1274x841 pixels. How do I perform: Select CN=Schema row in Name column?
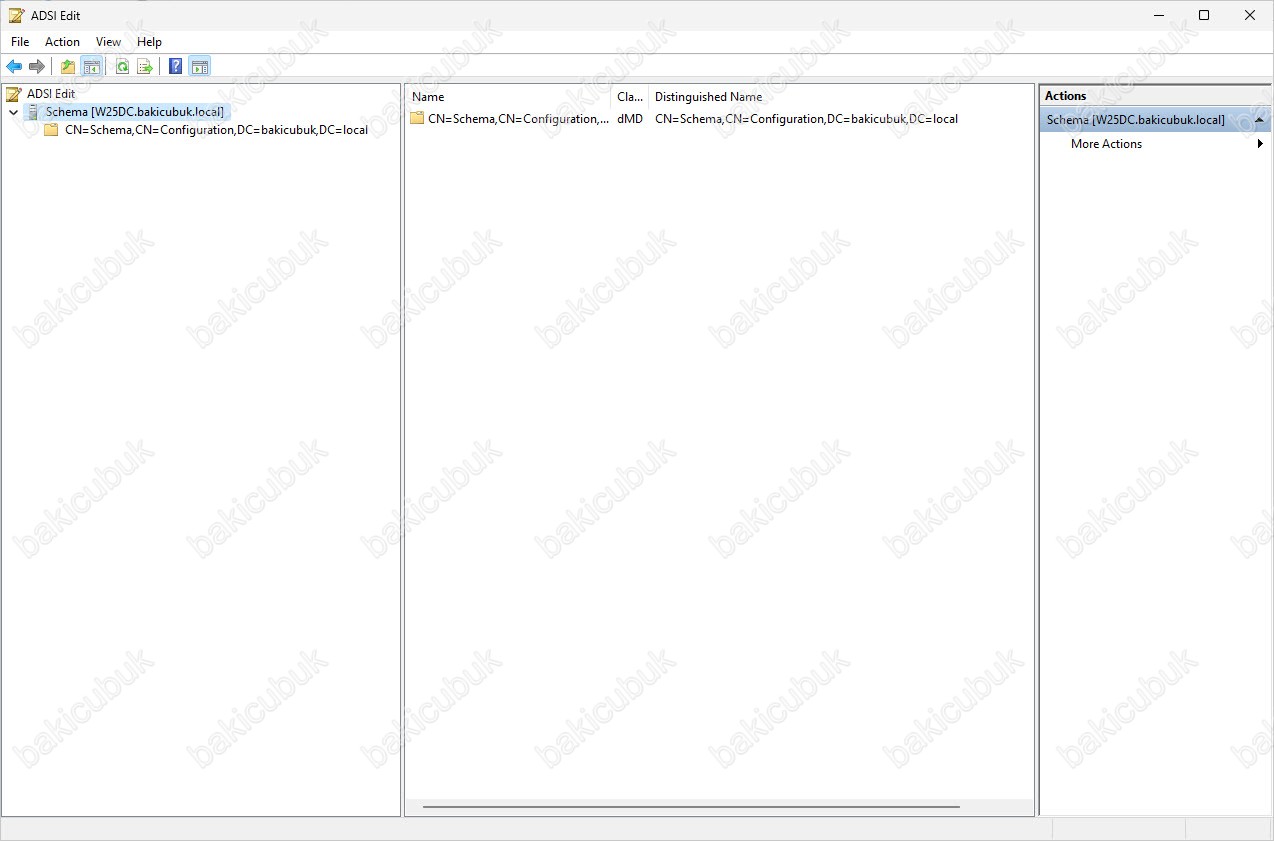(x=518, y=118)
